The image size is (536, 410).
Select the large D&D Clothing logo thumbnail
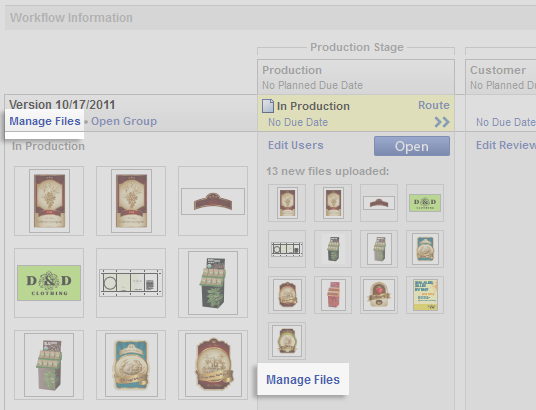tap(49, 283)
